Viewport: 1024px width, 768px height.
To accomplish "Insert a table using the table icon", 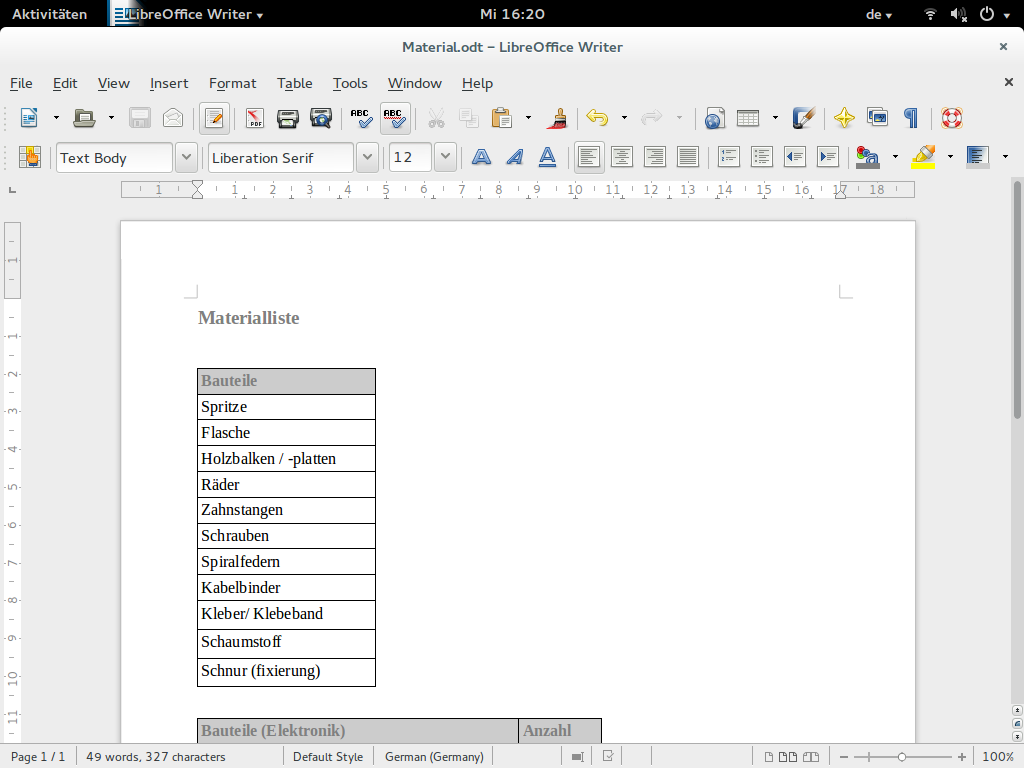I will coord(748,118).
